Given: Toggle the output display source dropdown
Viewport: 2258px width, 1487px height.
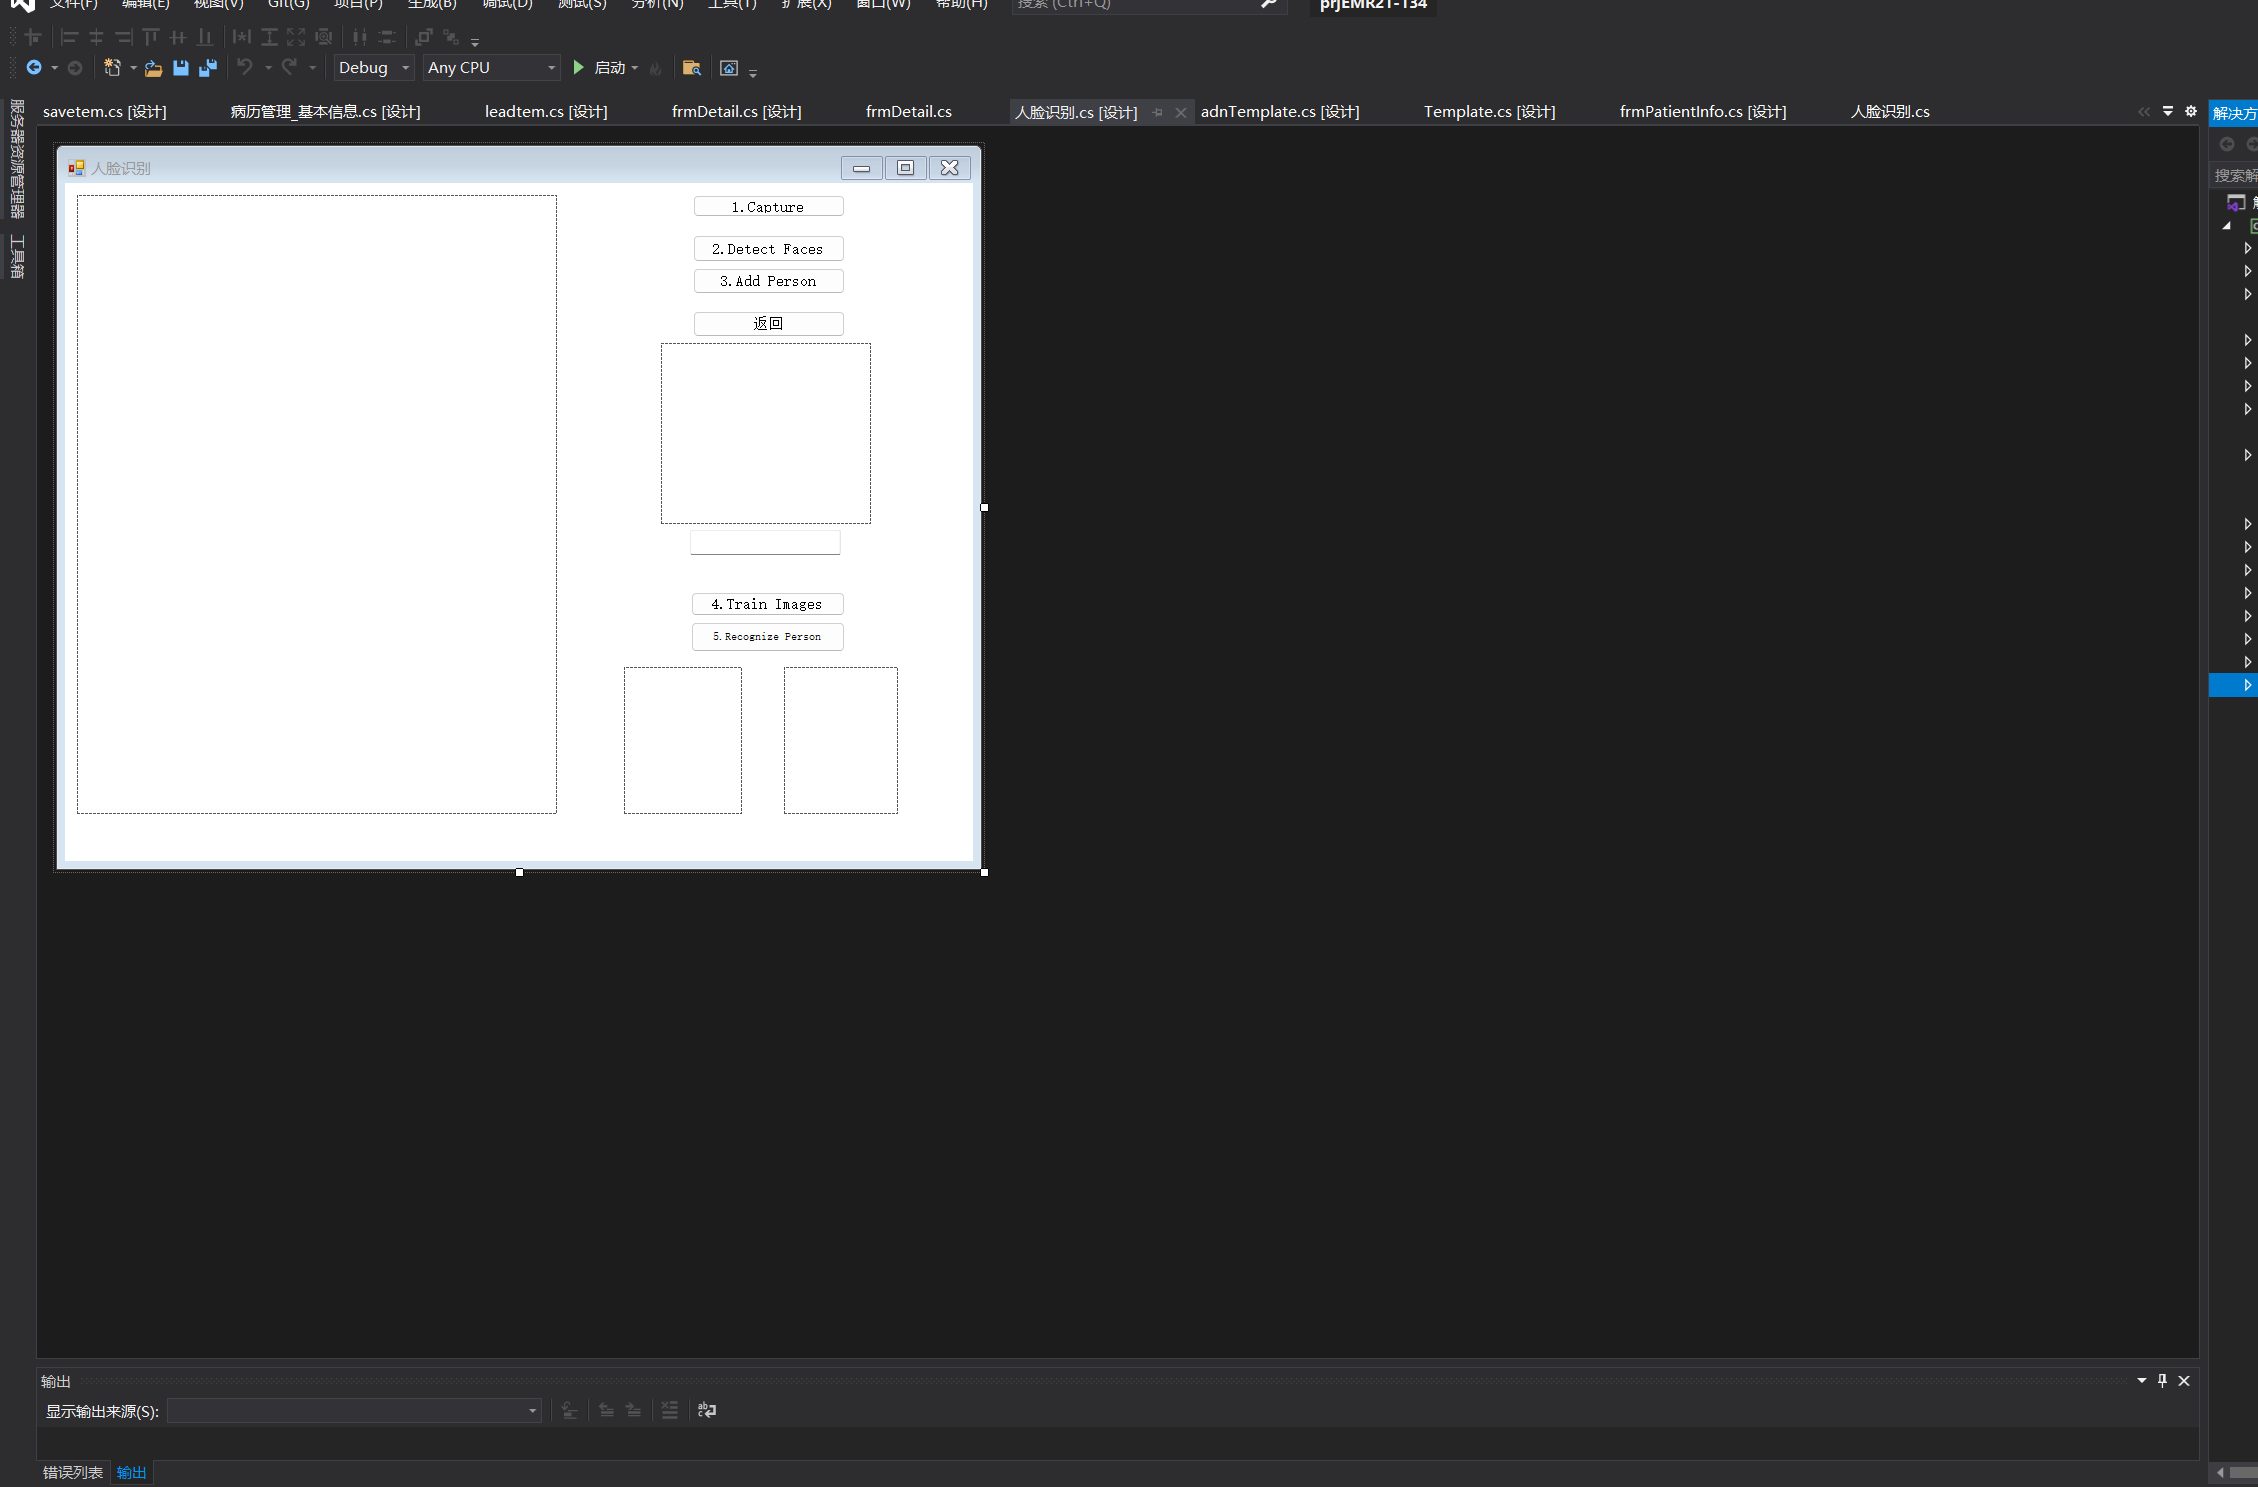Looking at the screenshot, I should click(x=529, y=1411).
